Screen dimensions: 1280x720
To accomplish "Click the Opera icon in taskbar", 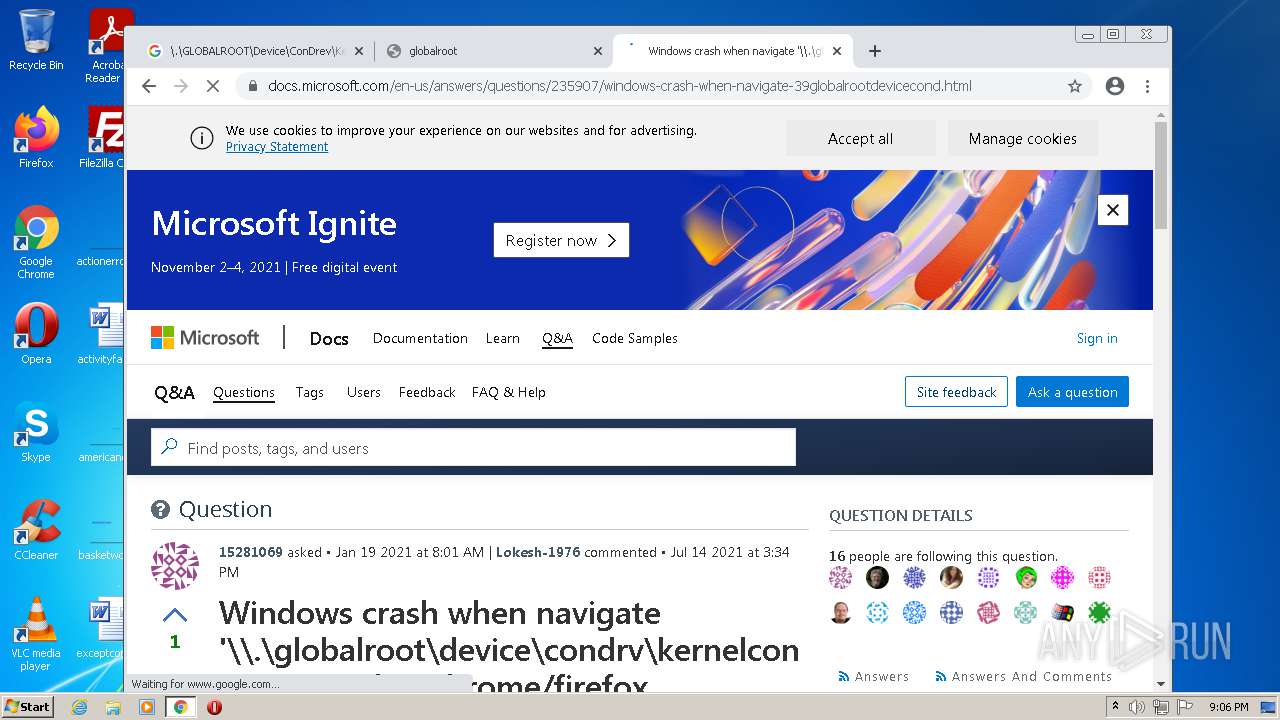I will pyautogui.click(x=214, y=707).
